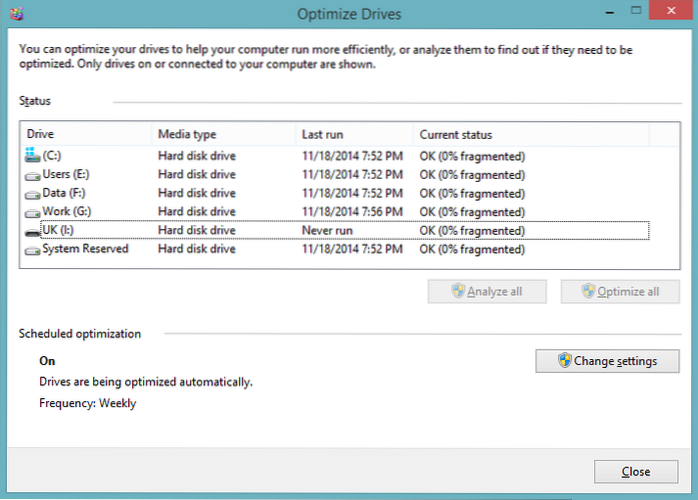This screenshot has width=698, height=500.
Task: Click the 'Never run' last run cell
Action: click(327, 230)
